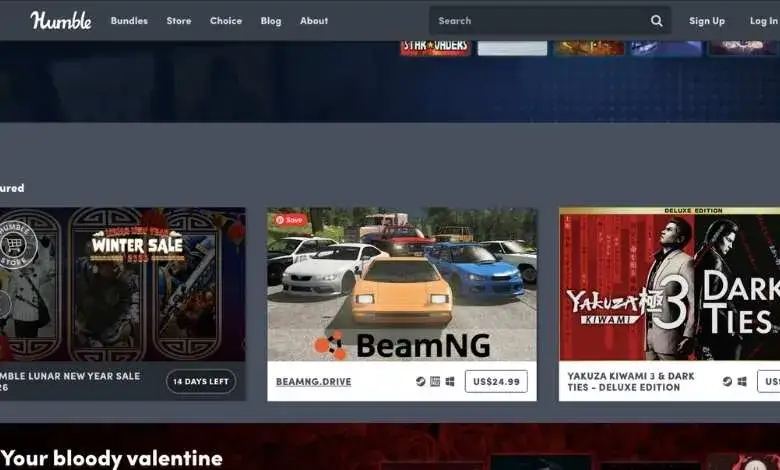Click the Steam icon on Yakuza card
Viewport: 780px width, 470px height.
coord(727,381)
